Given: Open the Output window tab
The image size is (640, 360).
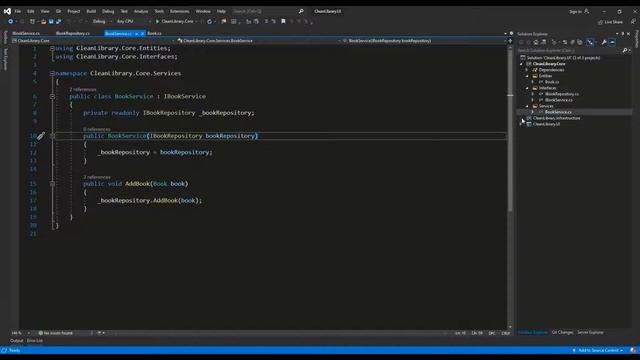Looking at the screenshot, I should point(17,341).
